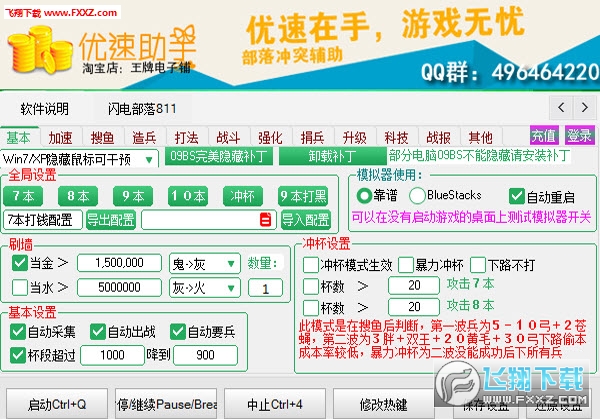Enable the 下路不打 checkbox

coord(478,265)
